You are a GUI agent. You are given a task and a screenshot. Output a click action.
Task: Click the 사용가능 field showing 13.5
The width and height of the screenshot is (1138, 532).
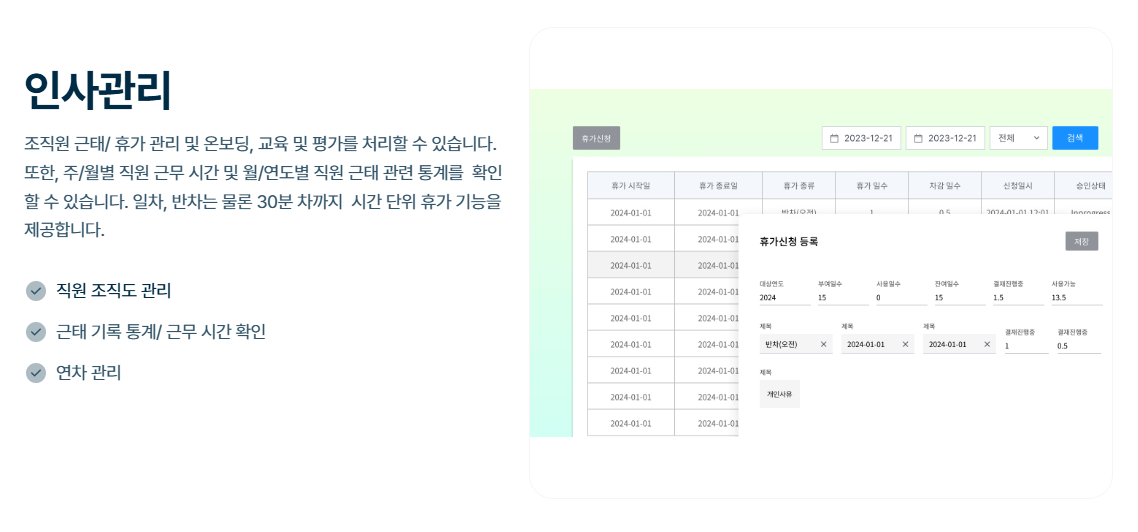pyautogui.click(x=1075, y=298)
